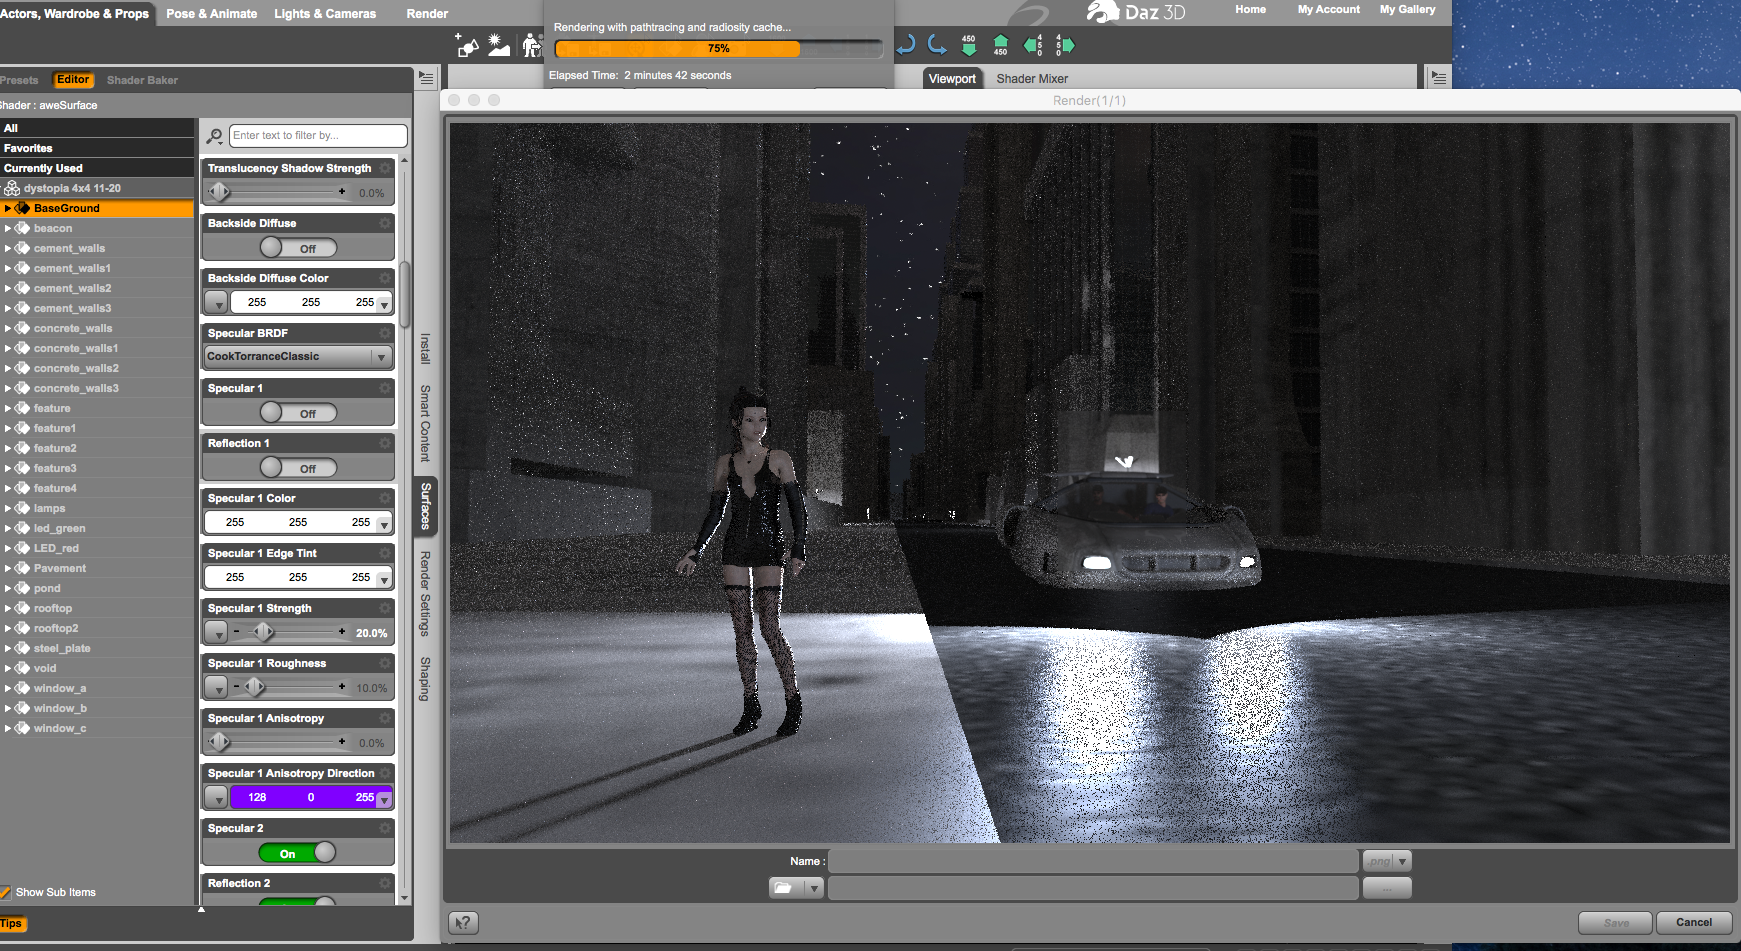Viewport: 1741px width, 951px height.
Task: Open the Translucency Shadow Strength gear settings
Action: [385, 168]
